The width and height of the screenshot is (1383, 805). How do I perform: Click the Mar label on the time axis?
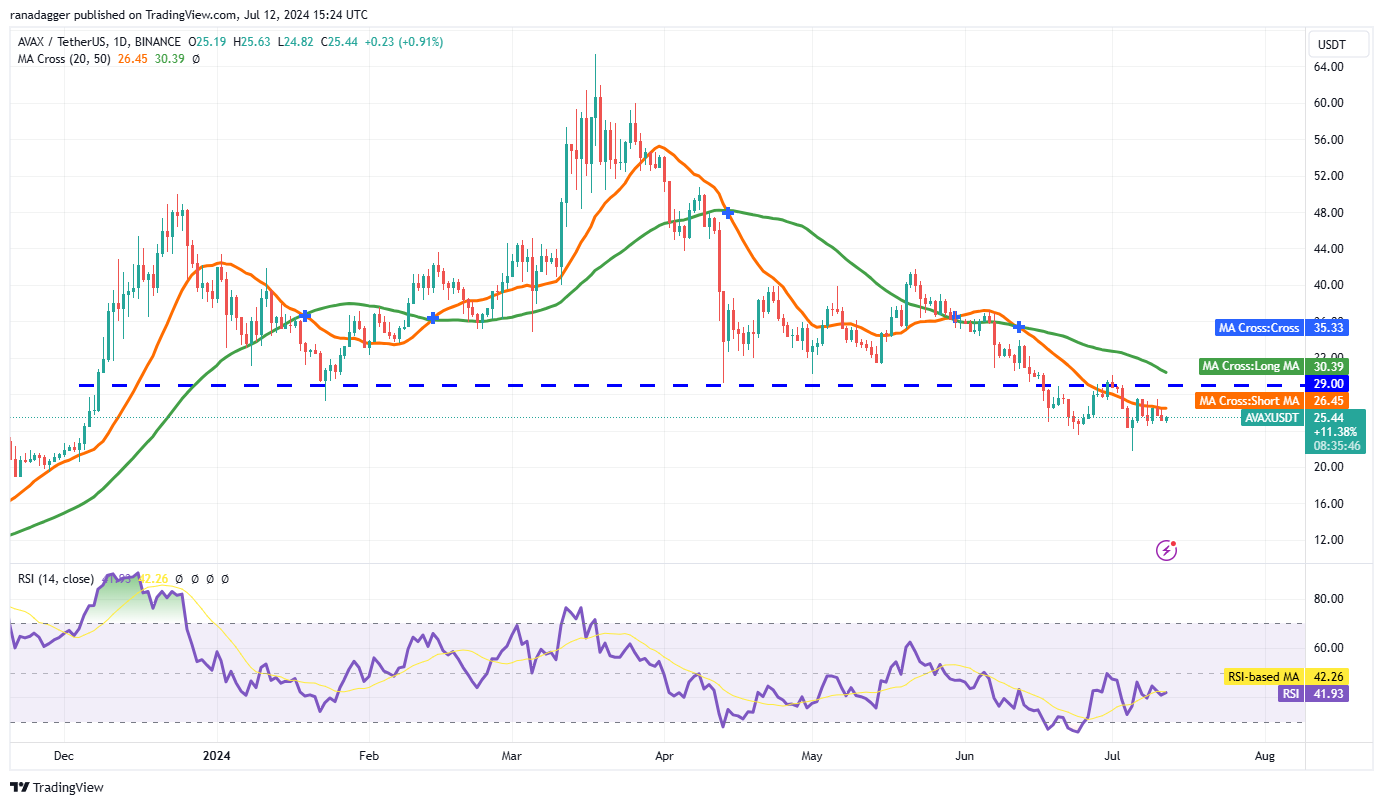(x=511, y=757)
